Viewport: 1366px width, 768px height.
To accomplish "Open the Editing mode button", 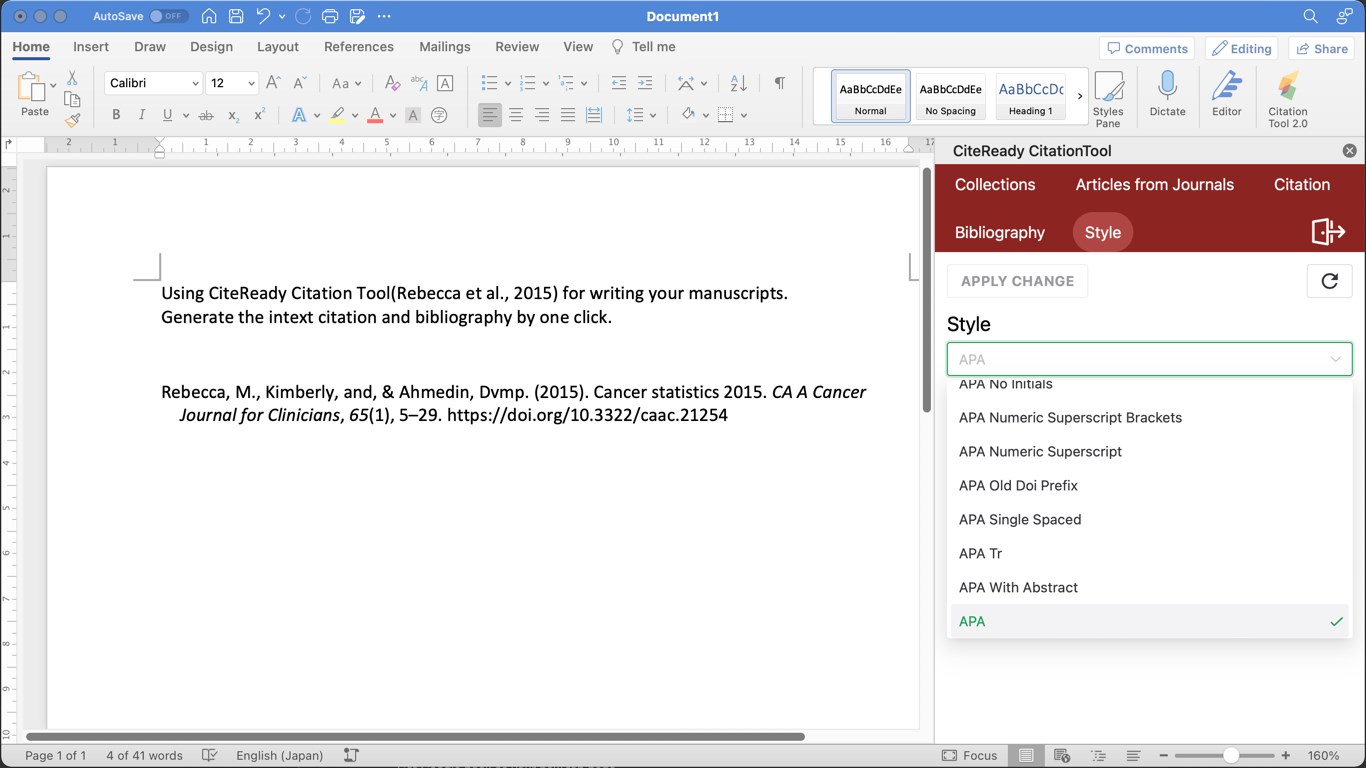I will pos(1241,48).
